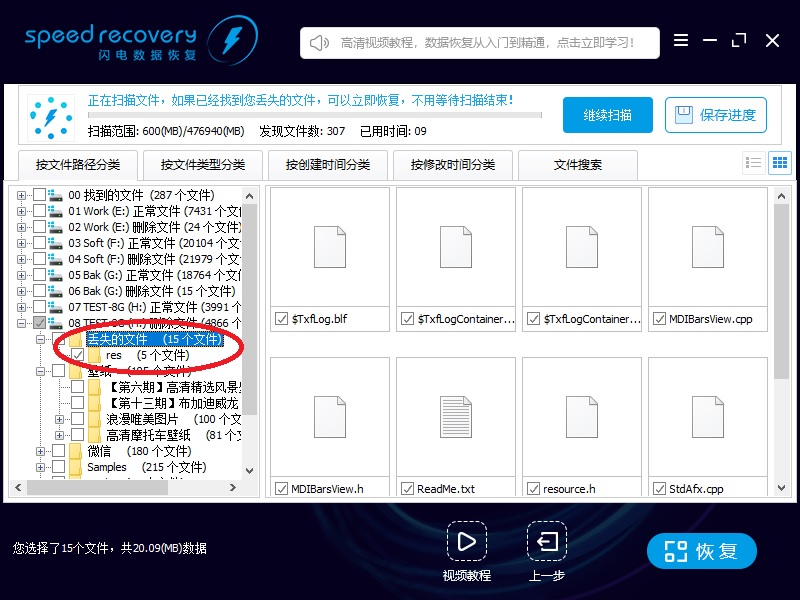Click the 恢复 recover button
This screenshot has height=600, width=800.
(702, 551)
